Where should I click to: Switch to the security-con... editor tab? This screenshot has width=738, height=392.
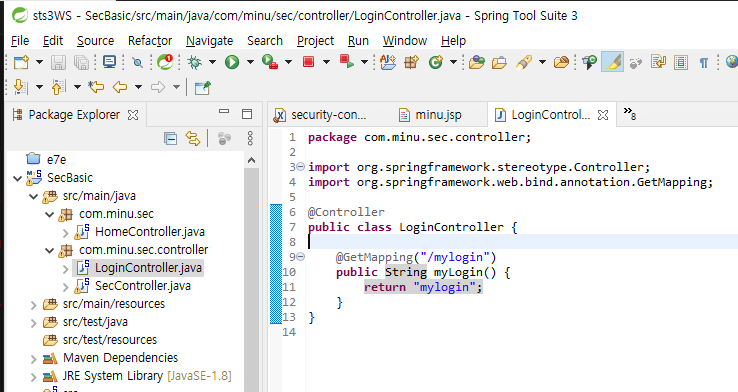pos(320,115)
